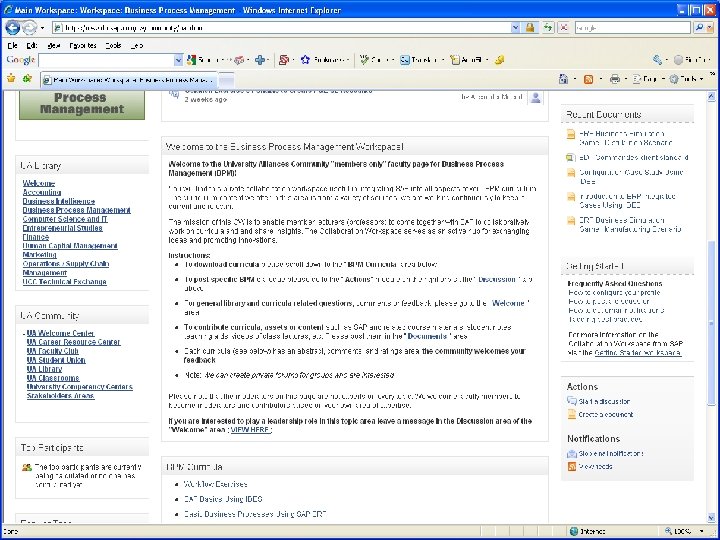The width and height of the screenshot is (720, 540).
Task: Click the Start a discussion icon under Actions
Action: [572, 401]
